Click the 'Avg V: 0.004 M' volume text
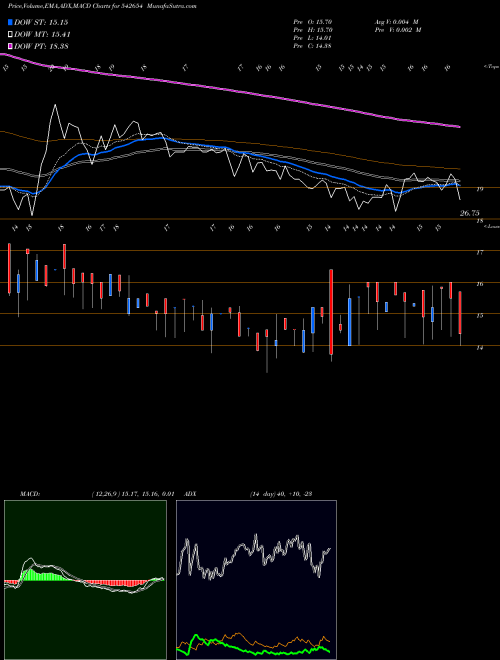The height and width of the screenshot is (660, 500). (x=396, y=22)
